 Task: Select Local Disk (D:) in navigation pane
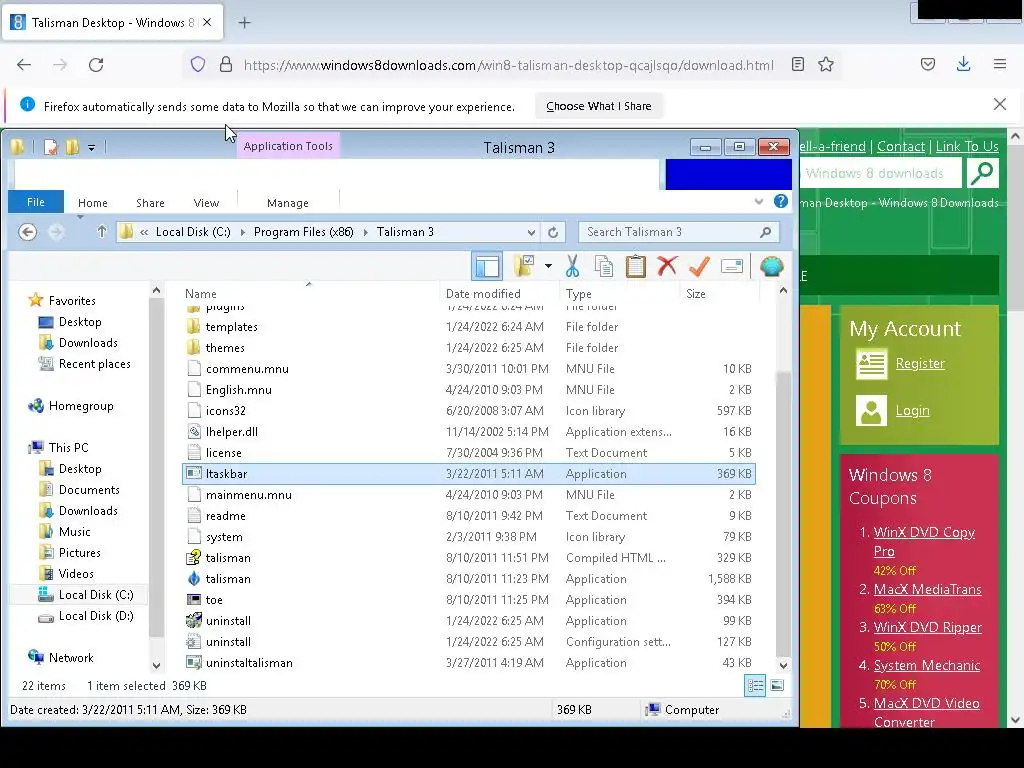[95, 616]
